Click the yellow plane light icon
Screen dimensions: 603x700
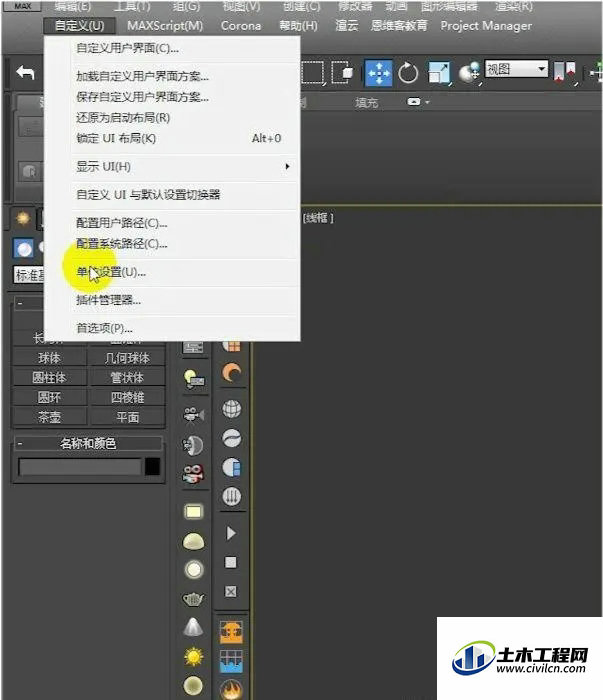click(194, 511)
